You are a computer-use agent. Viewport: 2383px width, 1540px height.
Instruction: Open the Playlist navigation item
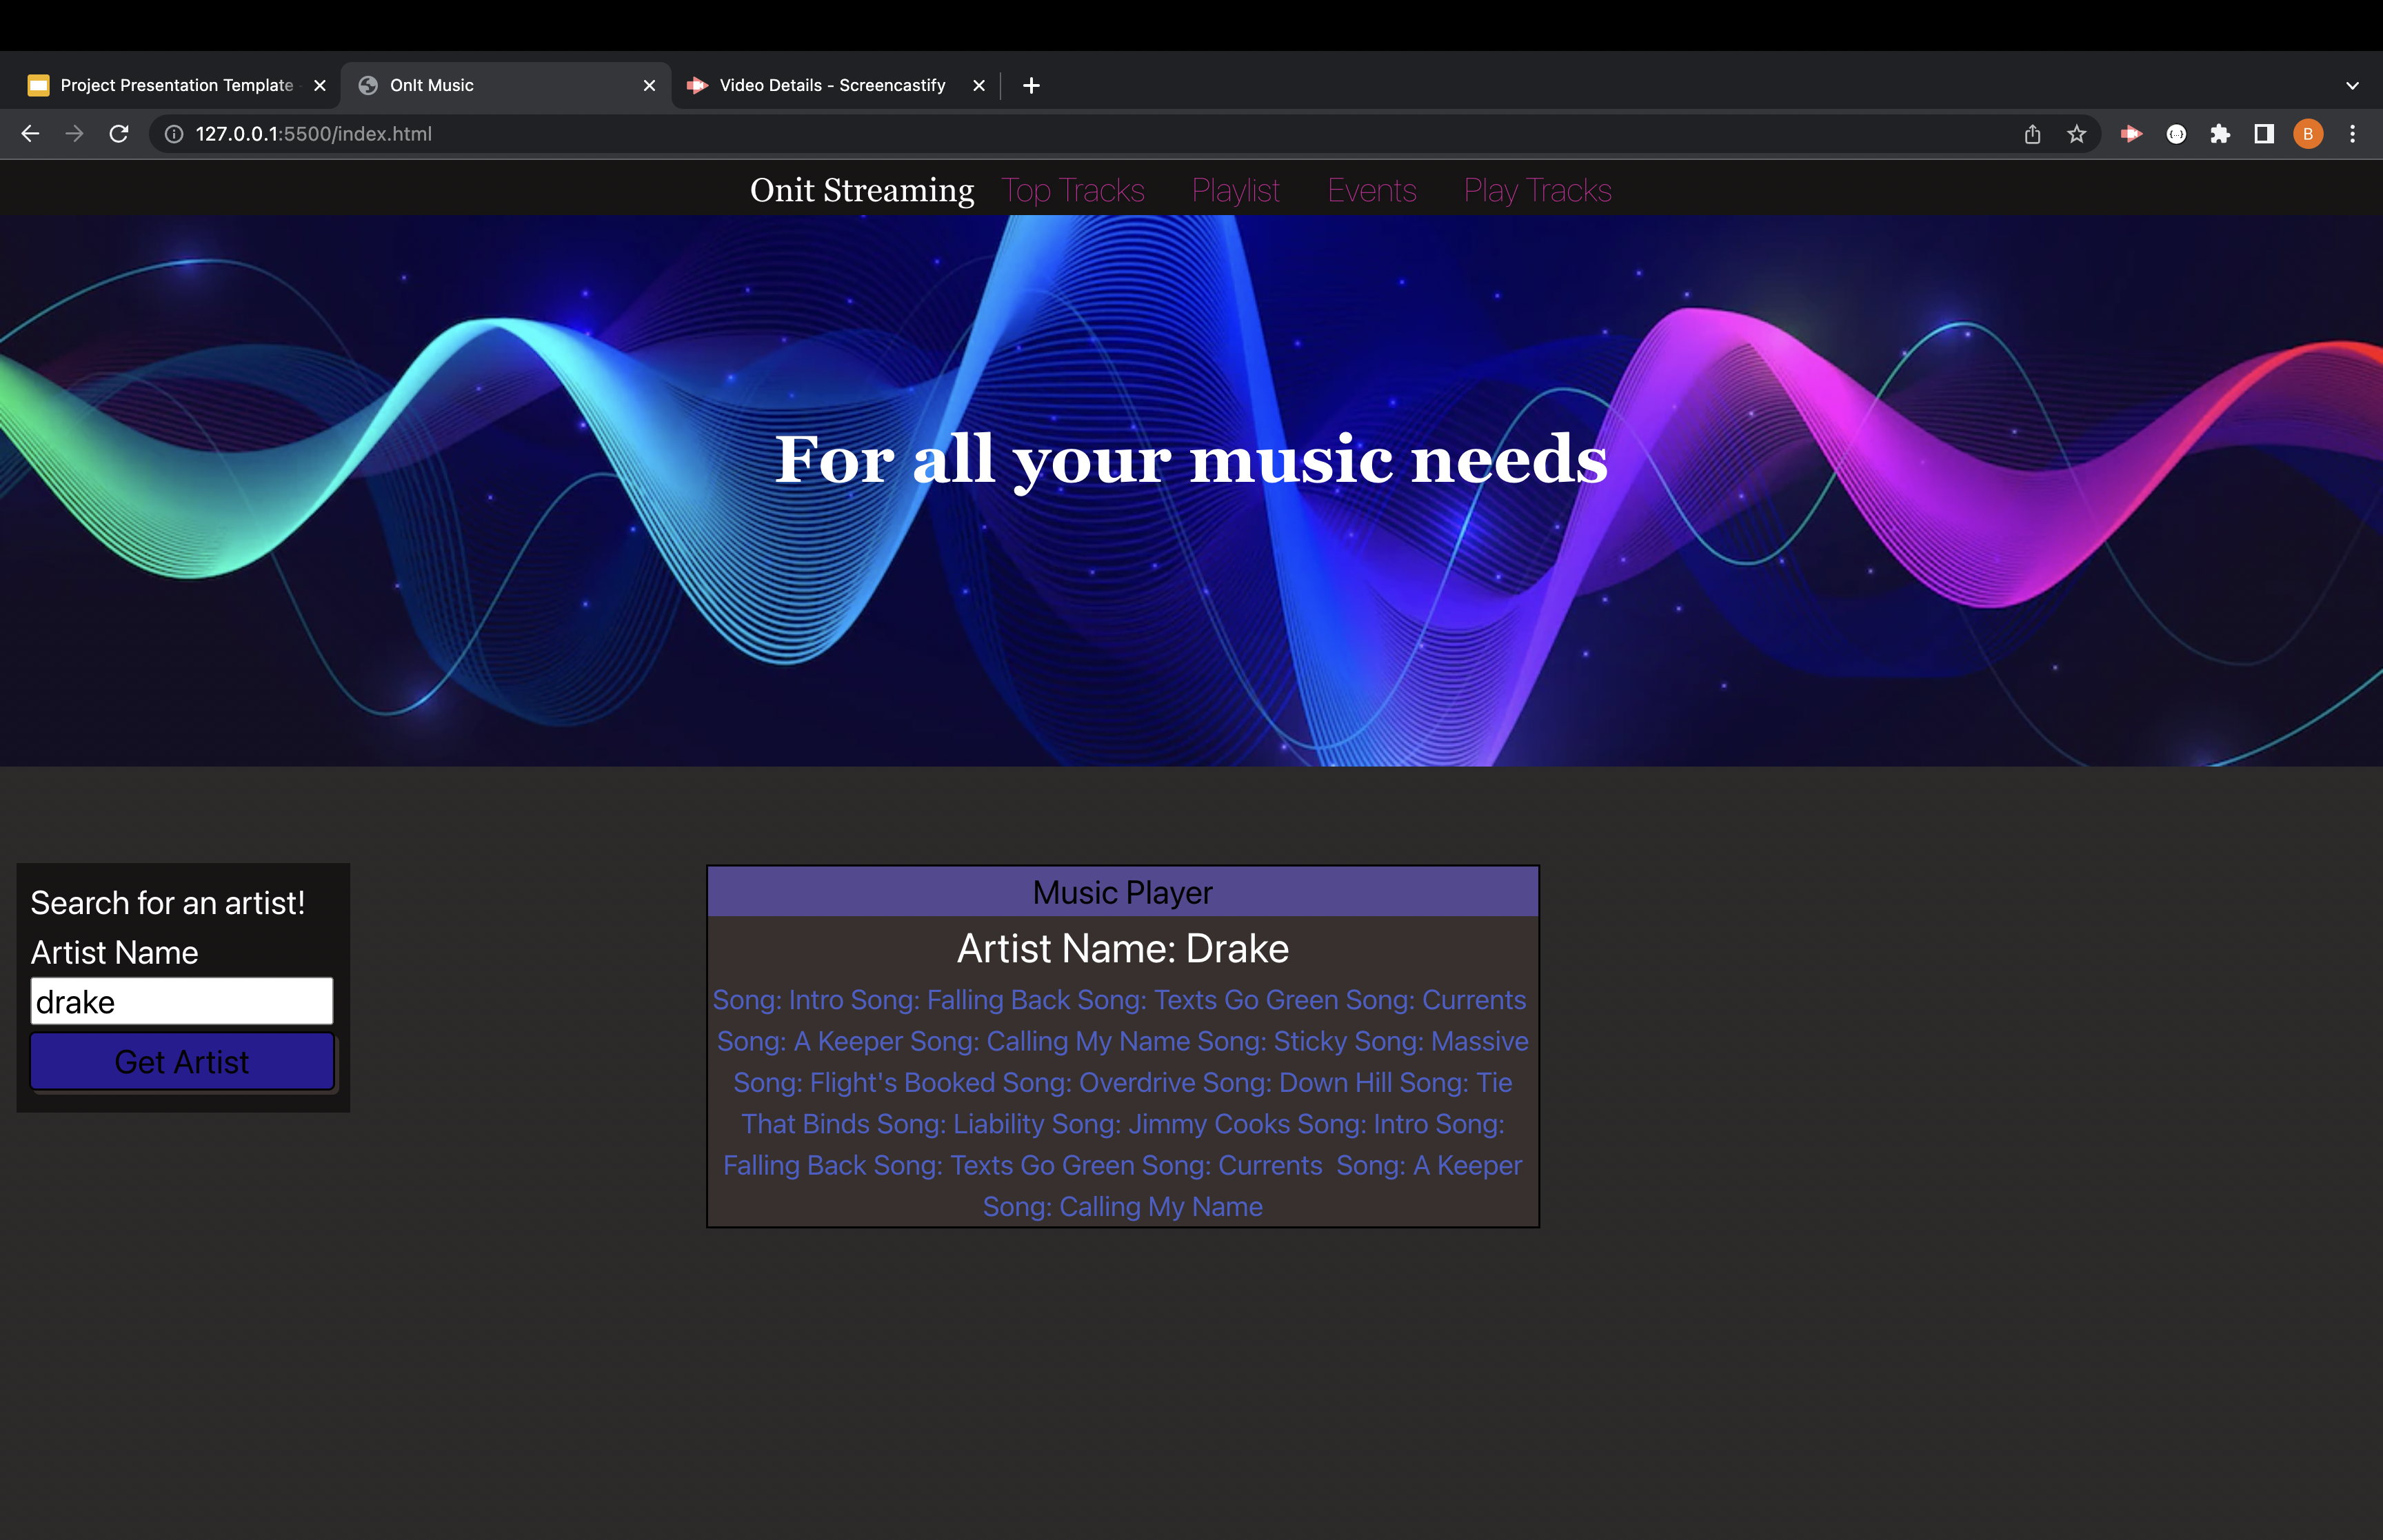[1235, 190]
